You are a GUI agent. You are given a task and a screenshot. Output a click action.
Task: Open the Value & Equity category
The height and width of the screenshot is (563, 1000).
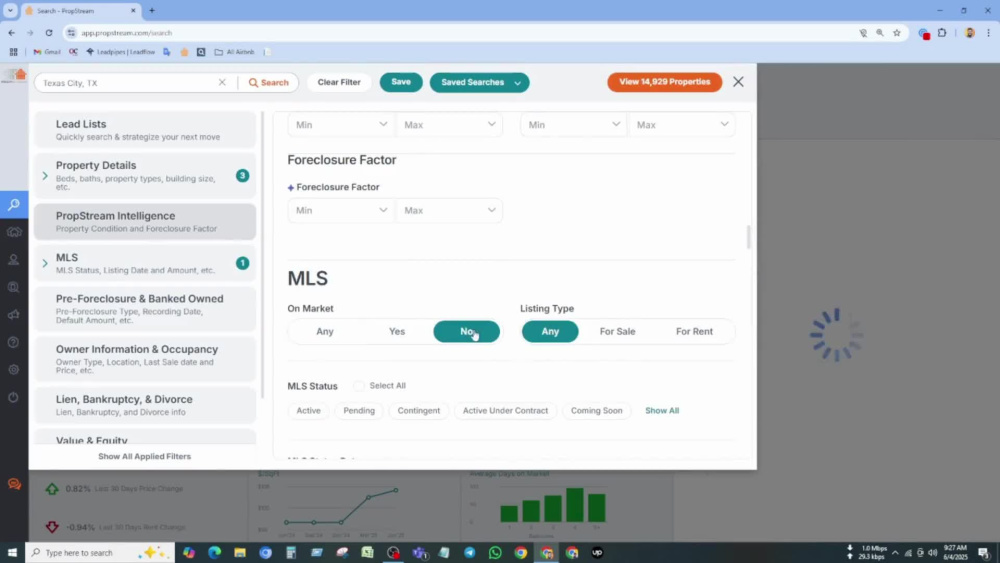tap(145, 437)
